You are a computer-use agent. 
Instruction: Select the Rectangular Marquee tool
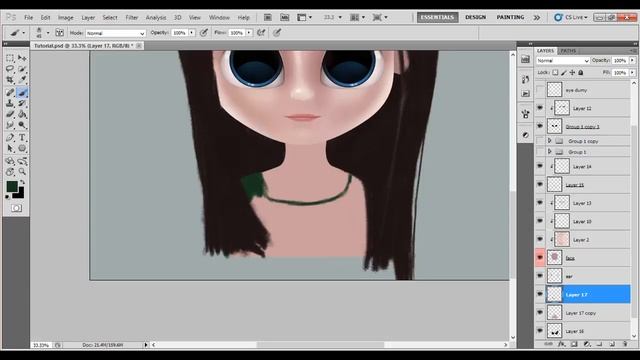tap(10, 58)
